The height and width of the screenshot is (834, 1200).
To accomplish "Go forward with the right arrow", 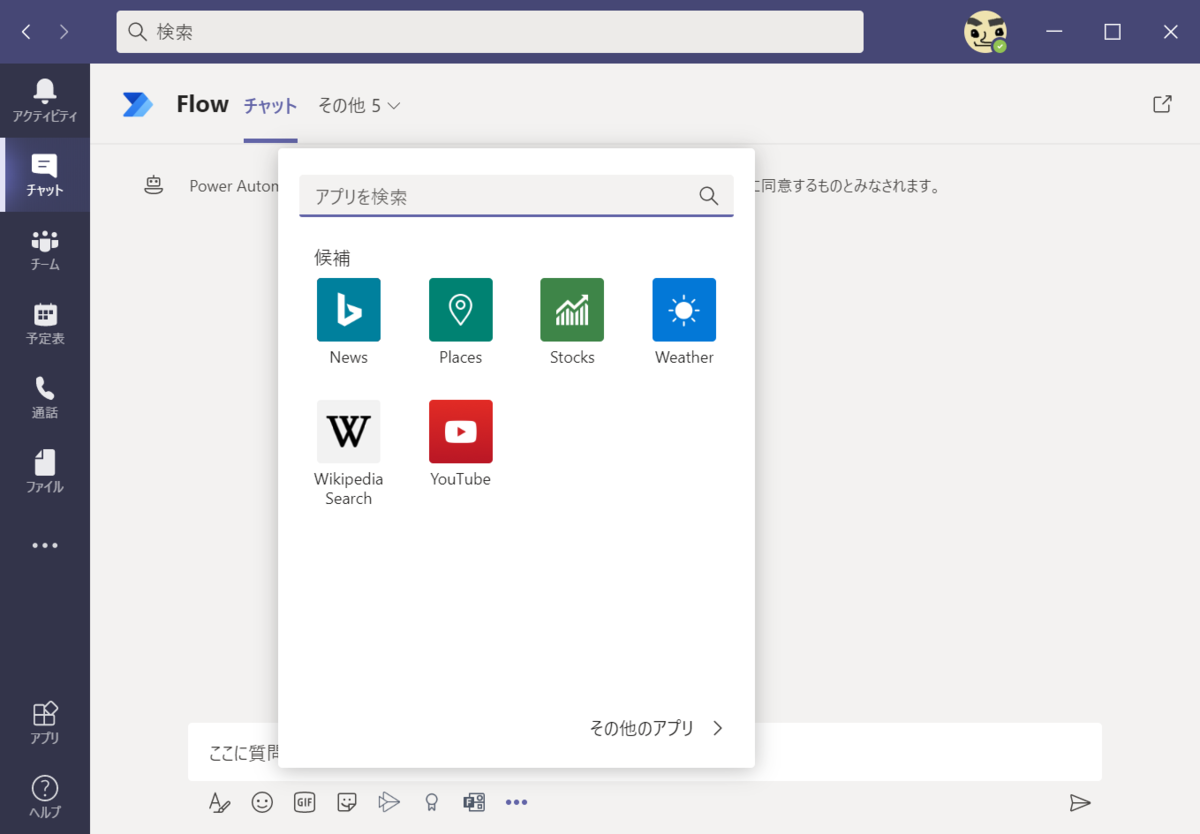I will [64, 32].
